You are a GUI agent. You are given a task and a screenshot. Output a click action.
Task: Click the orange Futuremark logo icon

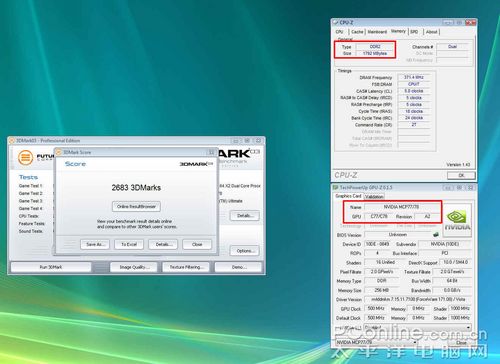[x=25, y=158]
